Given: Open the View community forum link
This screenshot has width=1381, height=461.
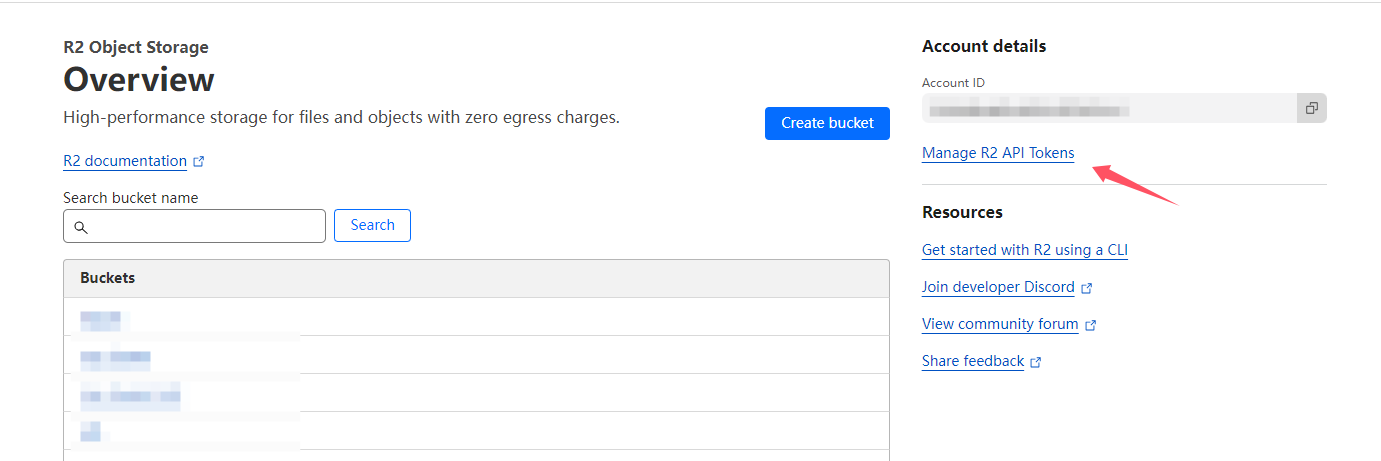Looking at the screenshot, I should pos(1000,324).
